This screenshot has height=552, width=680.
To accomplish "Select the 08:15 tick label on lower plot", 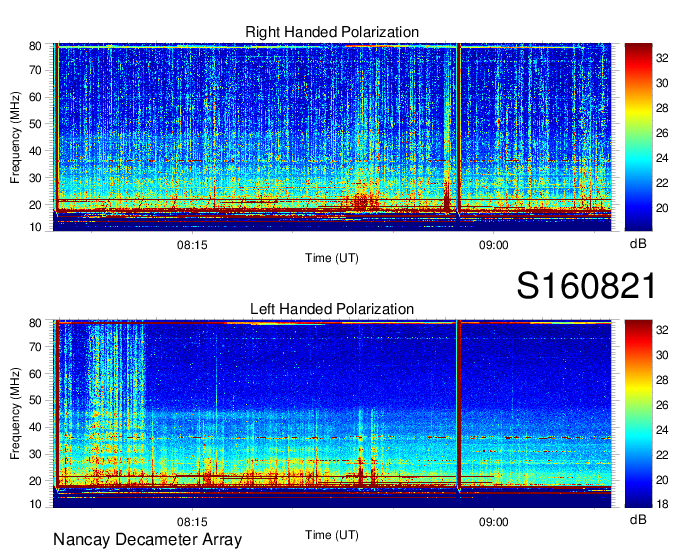I will click(192, 522).
